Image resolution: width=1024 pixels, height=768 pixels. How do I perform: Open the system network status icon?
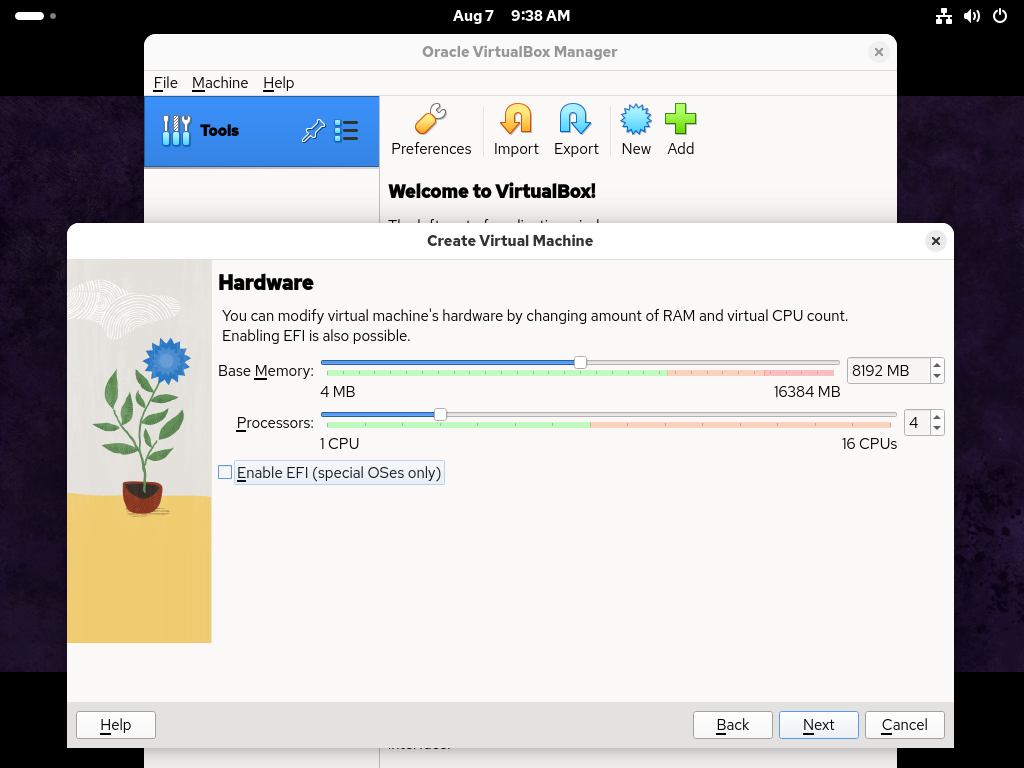[x=943, y=16]
